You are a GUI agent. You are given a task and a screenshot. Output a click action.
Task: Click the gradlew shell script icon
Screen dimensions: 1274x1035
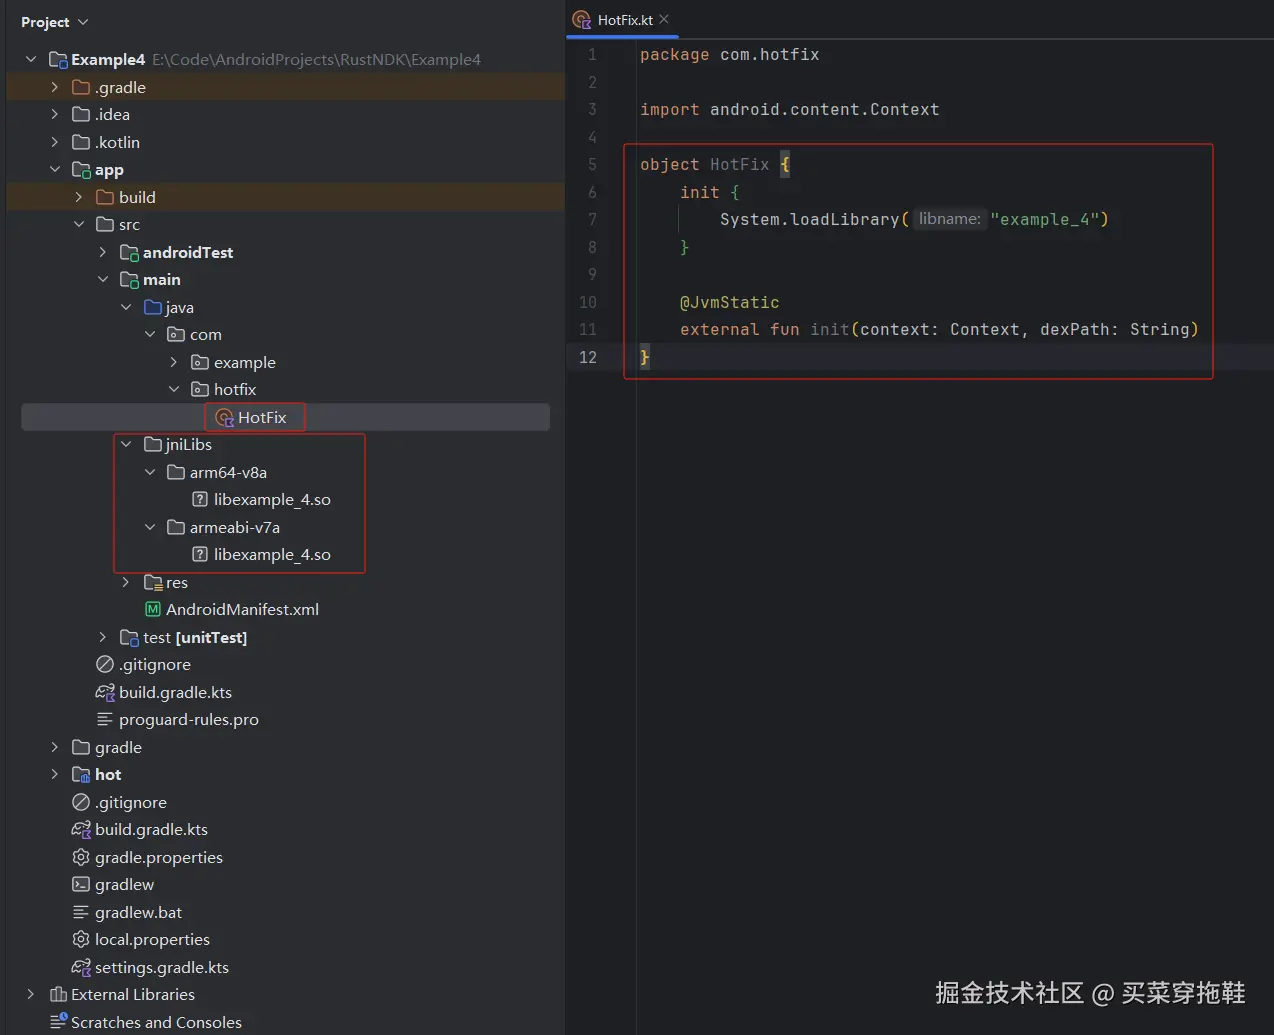click(81, 884)
